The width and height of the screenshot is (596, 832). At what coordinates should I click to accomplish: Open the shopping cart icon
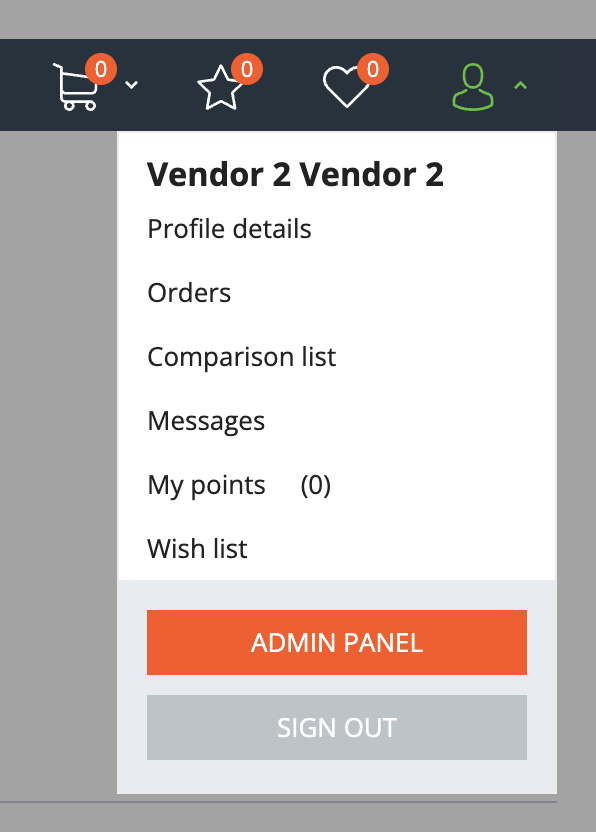point(75,86)
